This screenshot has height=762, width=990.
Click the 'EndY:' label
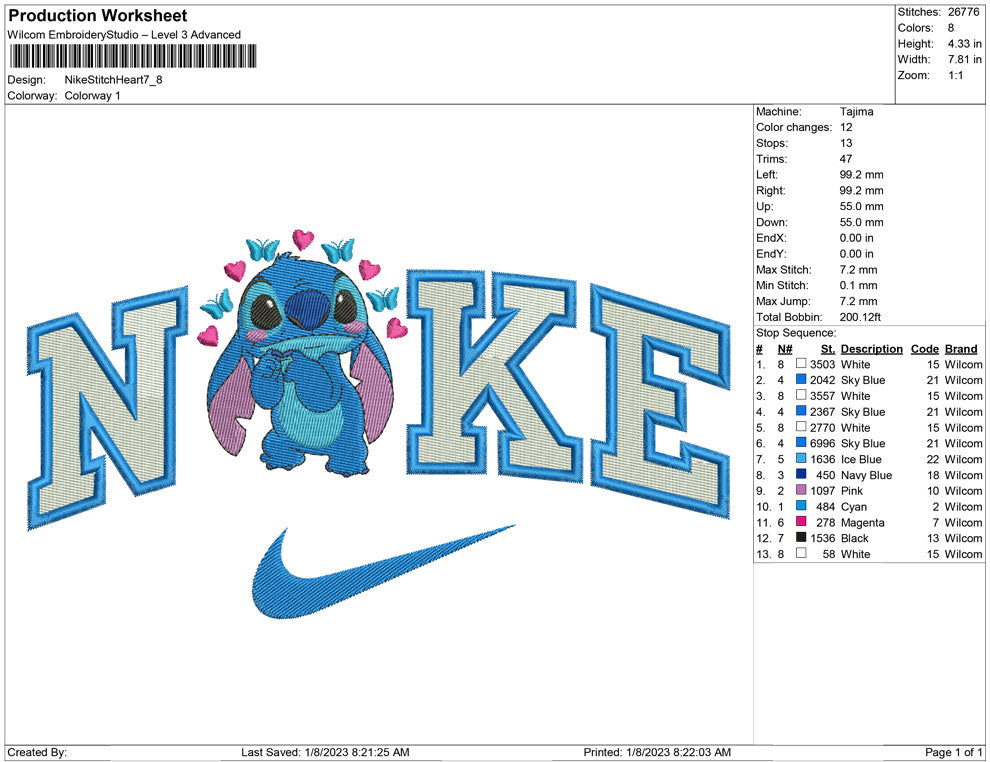[771, 254]
